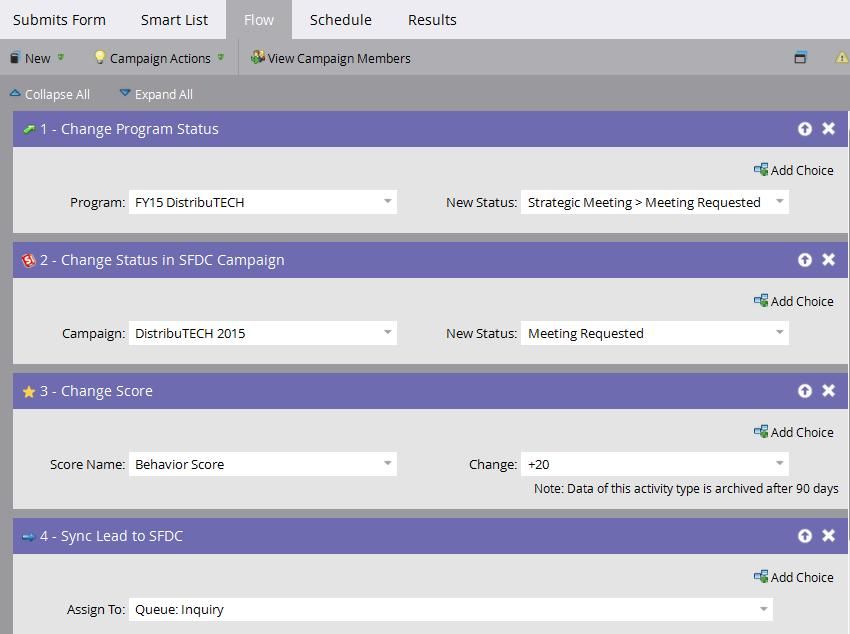Click View Campaign Members button

click(331, 58)
